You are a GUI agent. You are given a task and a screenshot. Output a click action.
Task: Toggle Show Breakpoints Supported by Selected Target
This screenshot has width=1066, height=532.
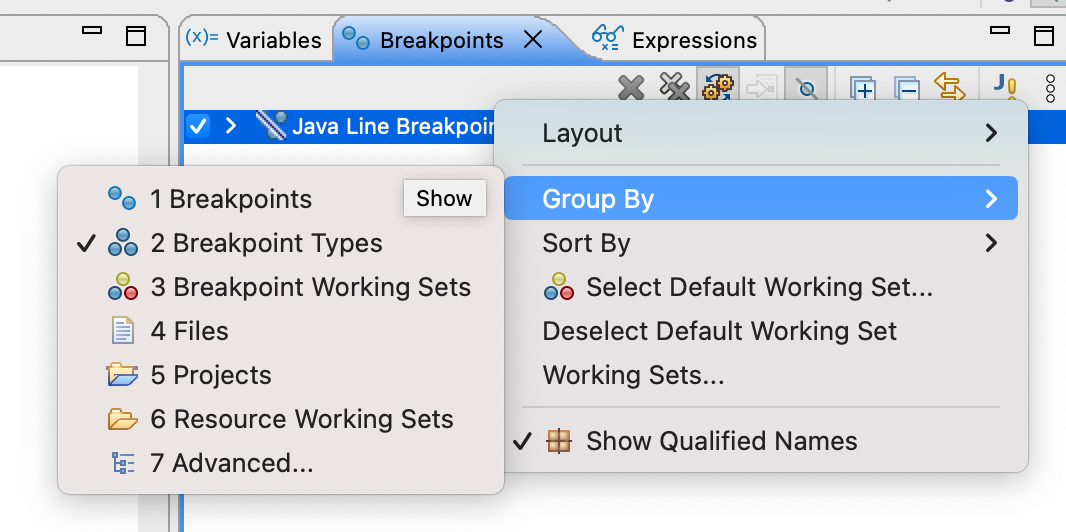coord(718,88)
